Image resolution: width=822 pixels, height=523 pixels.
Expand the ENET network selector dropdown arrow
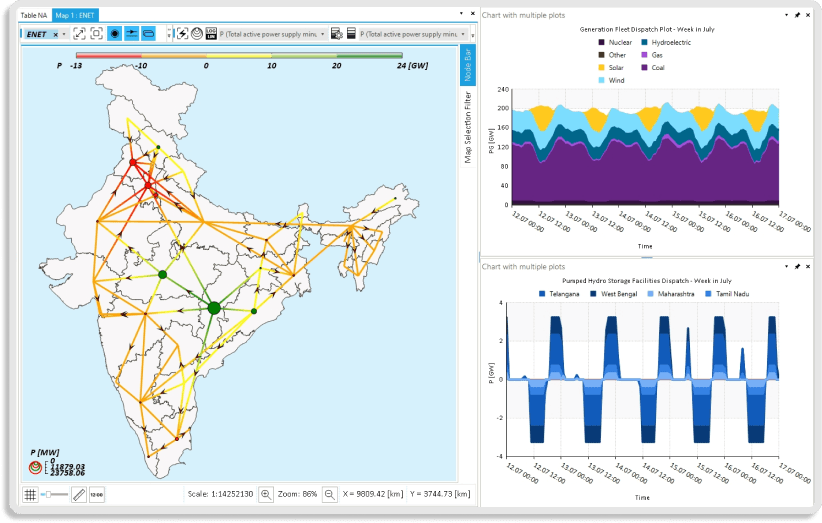tap(64, 34)
